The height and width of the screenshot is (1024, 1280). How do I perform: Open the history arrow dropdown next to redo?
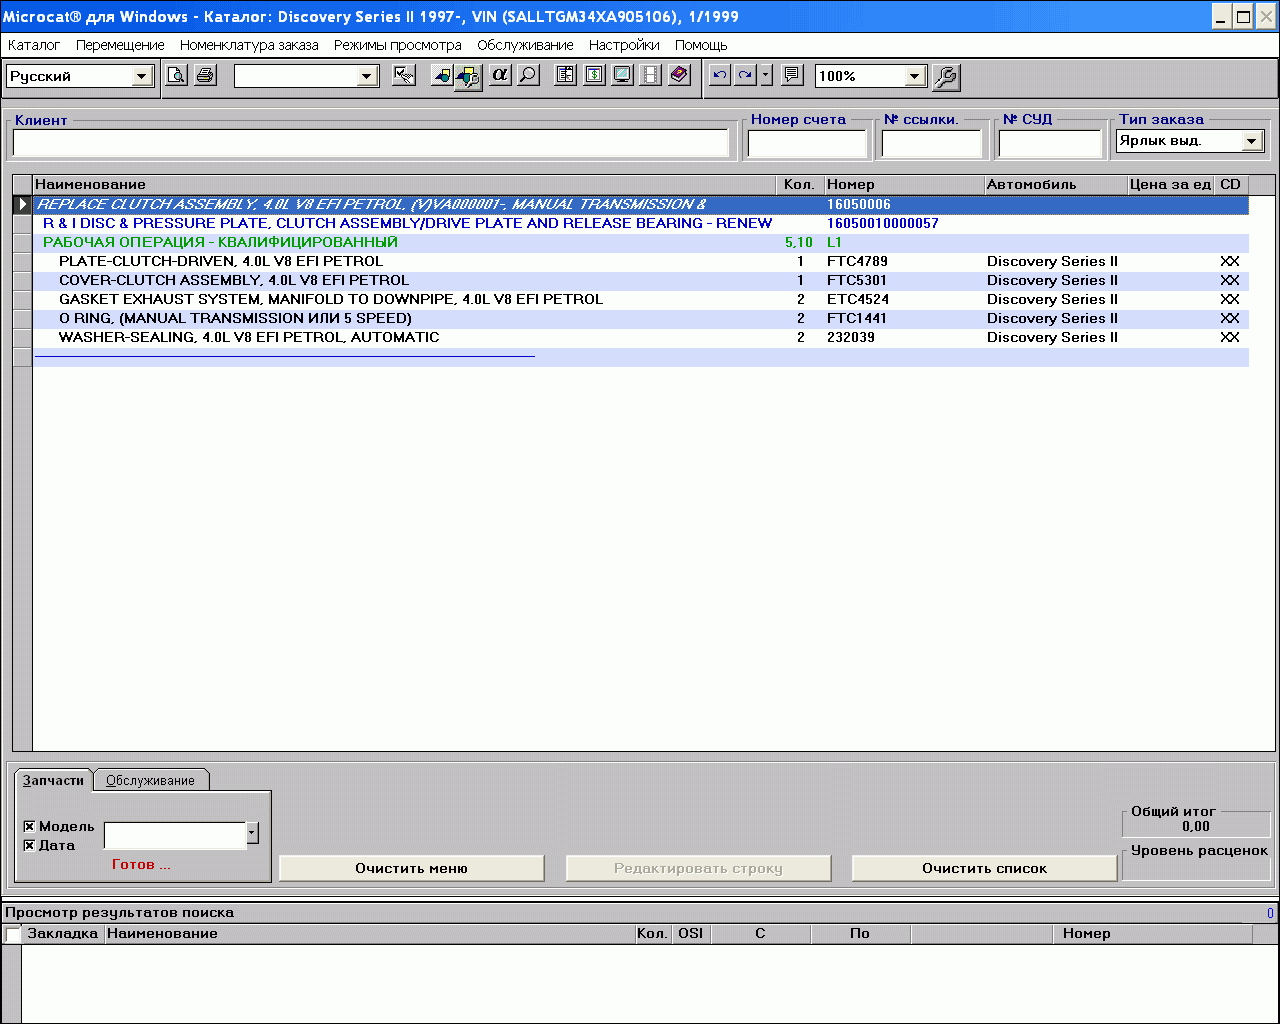tap(766, 76)
